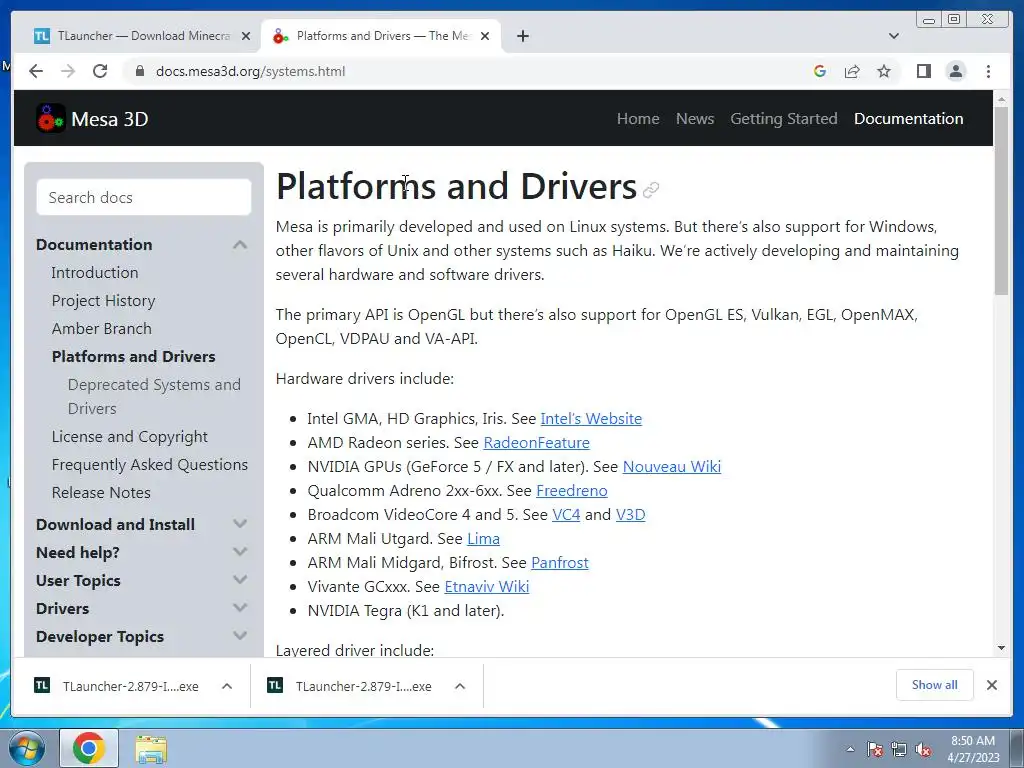
Task: Open Amber Branch in the sidebar
Action: [101, 328]
